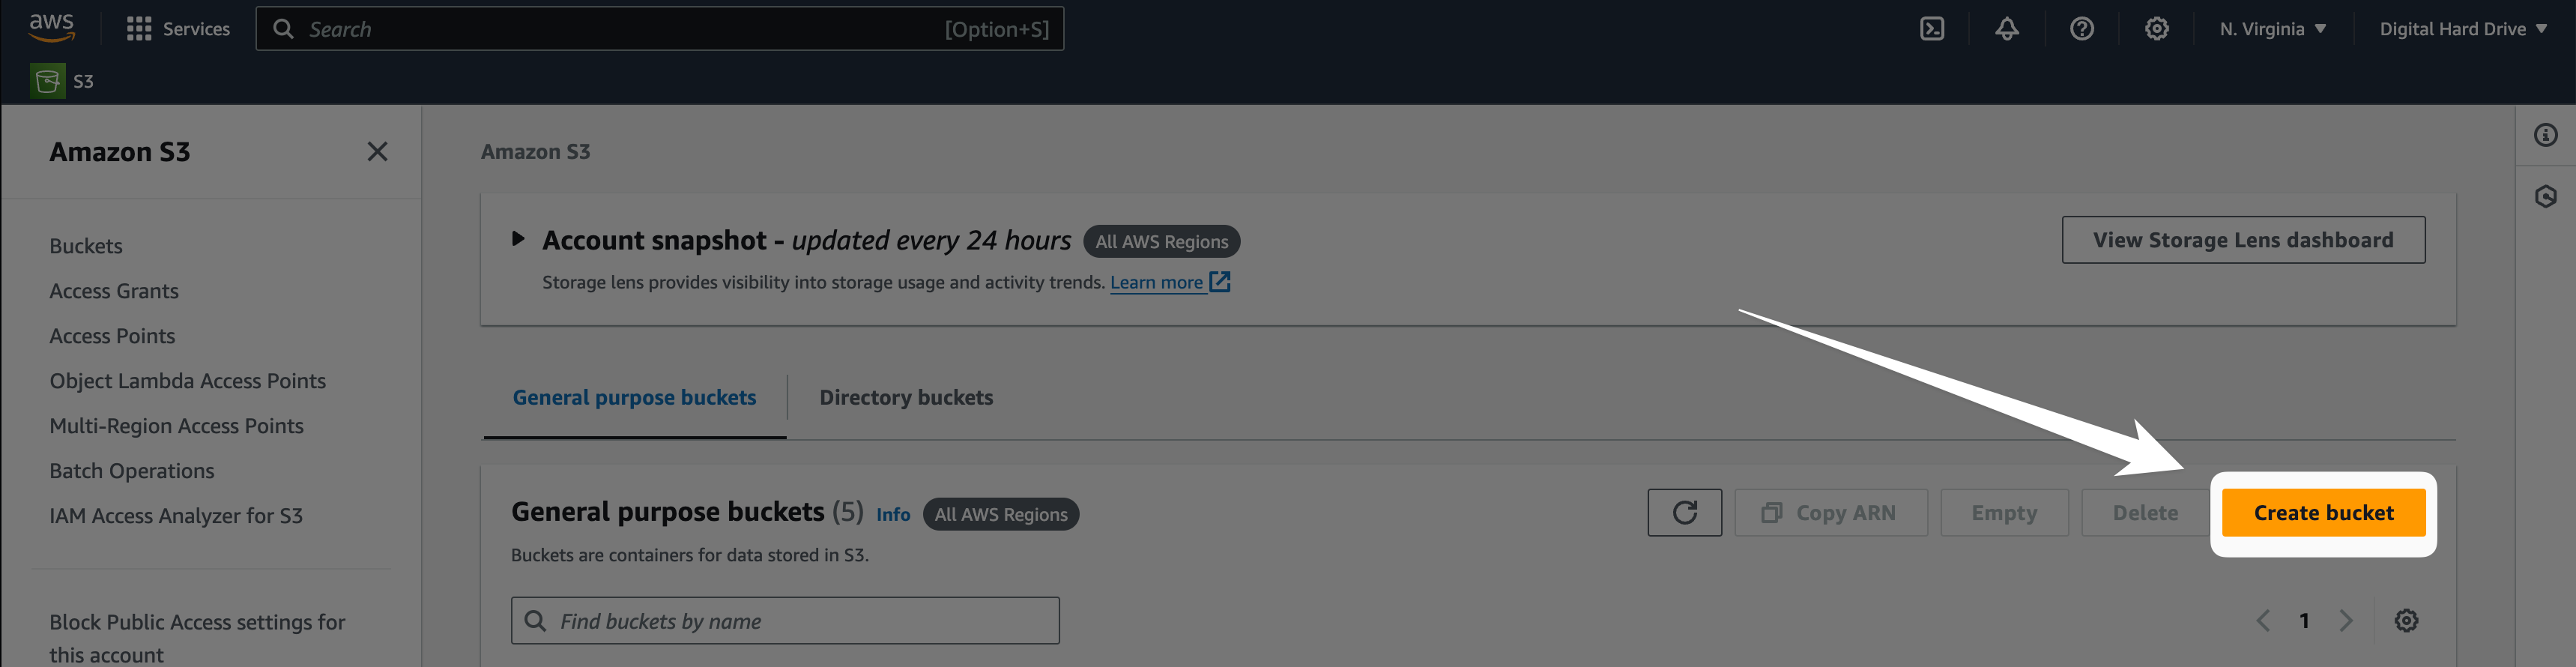Click the Create bucket button
Viewport: 2576px width, 667px height.
coord(2323,513)
